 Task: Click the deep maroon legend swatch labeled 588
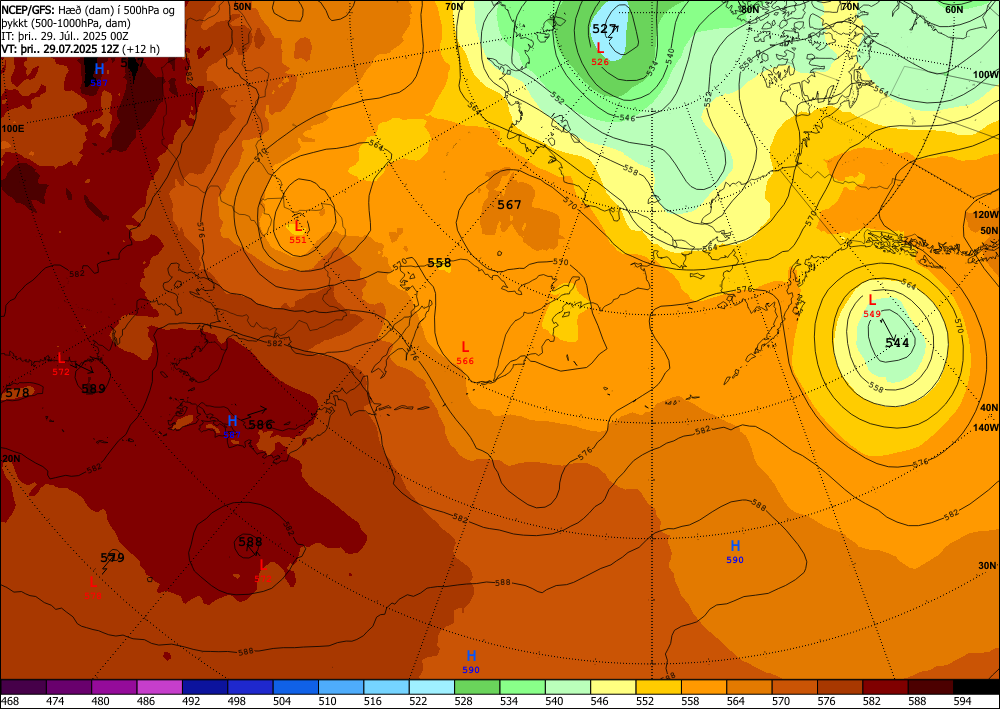930,687
